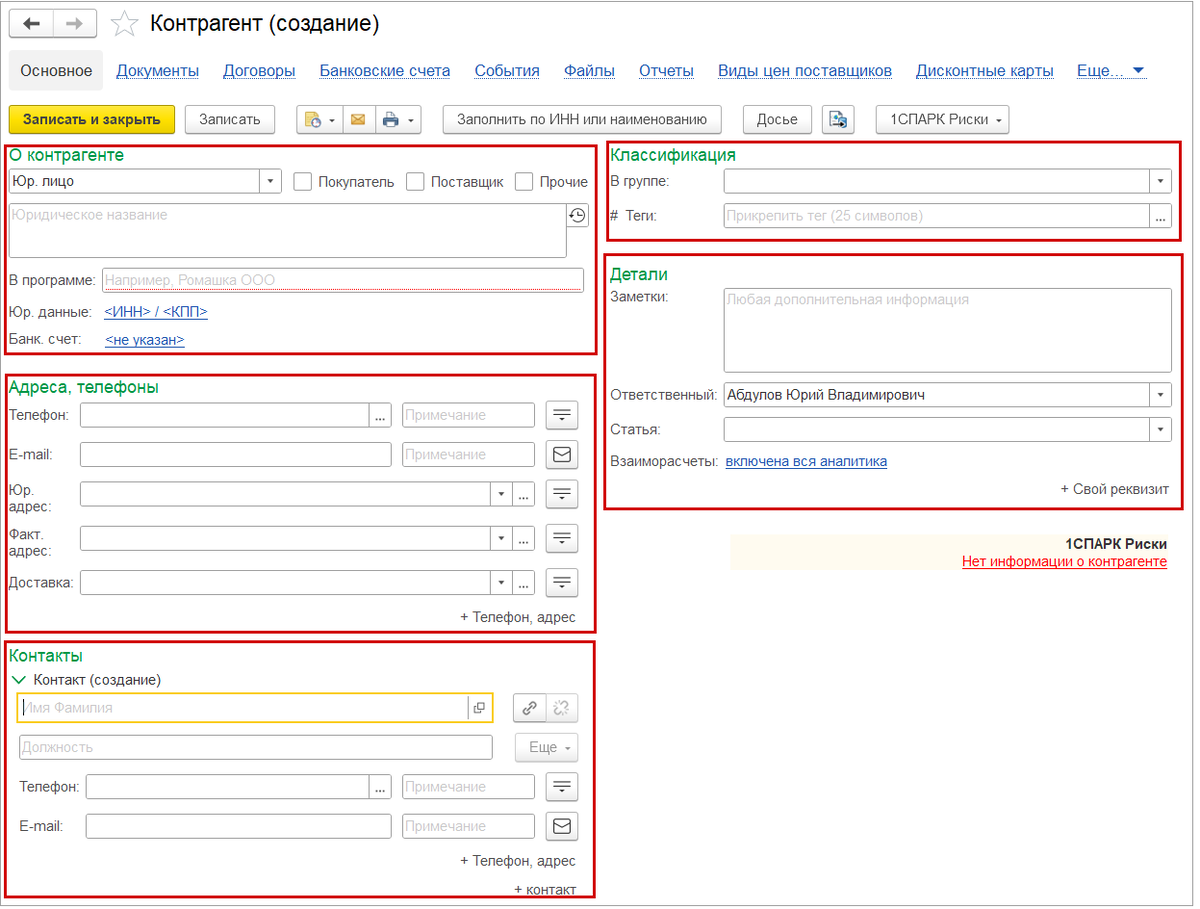The image size is (1200, 909).
Task: Click + контакт link
Action: 545,889
